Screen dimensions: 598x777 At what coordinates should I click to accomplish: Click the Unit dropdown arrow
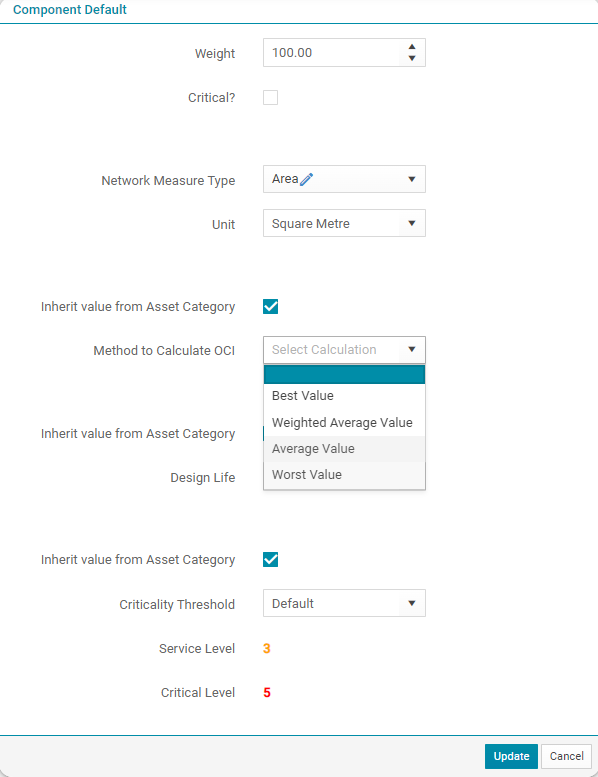(x=412, y=223)
